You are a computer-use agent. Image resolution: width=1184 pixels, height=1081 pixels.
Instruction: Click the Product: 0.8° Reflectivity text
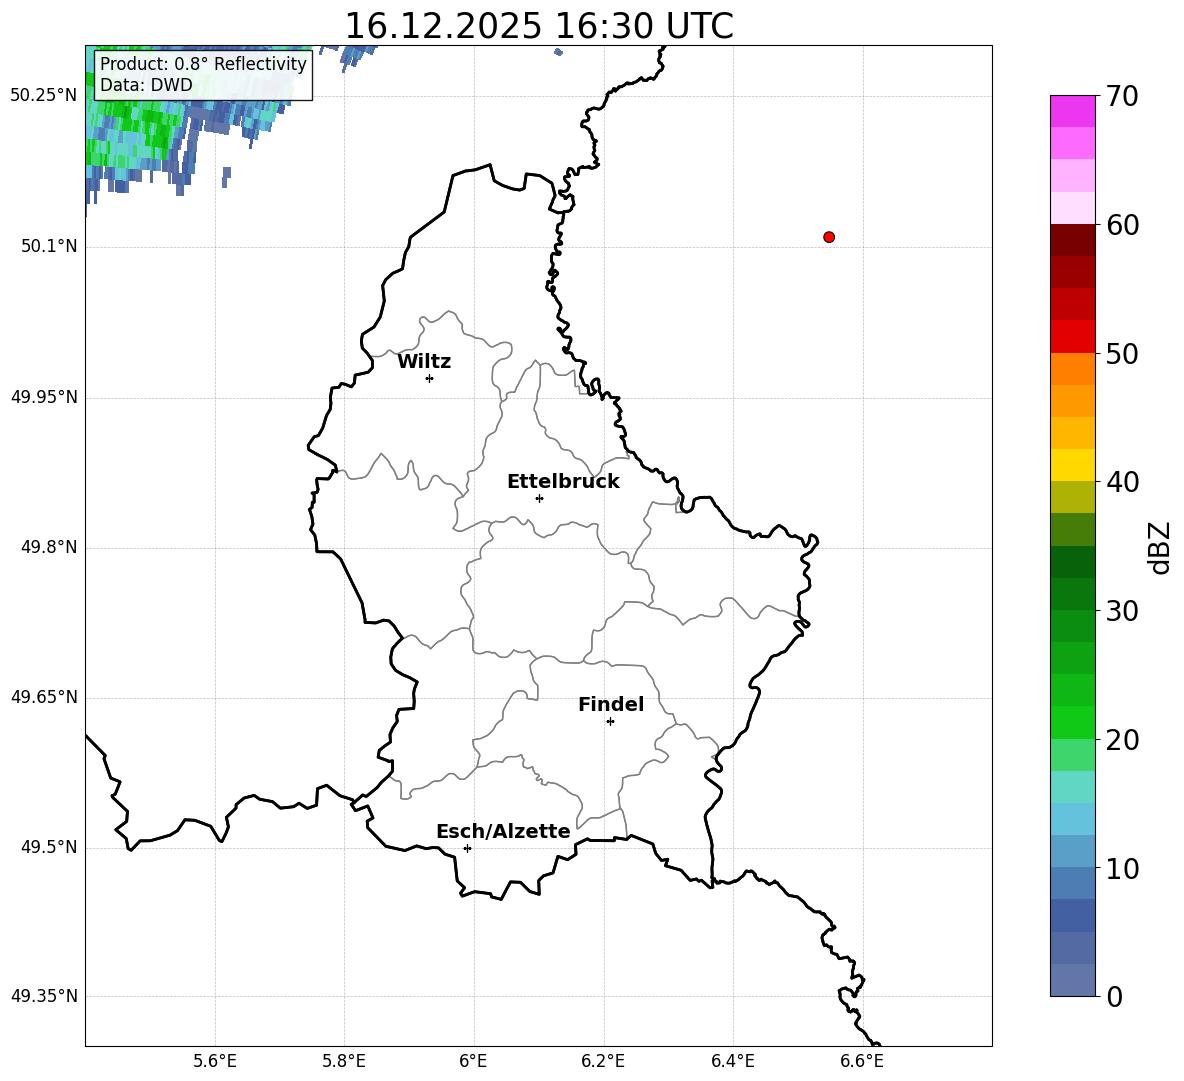(203, 63)
